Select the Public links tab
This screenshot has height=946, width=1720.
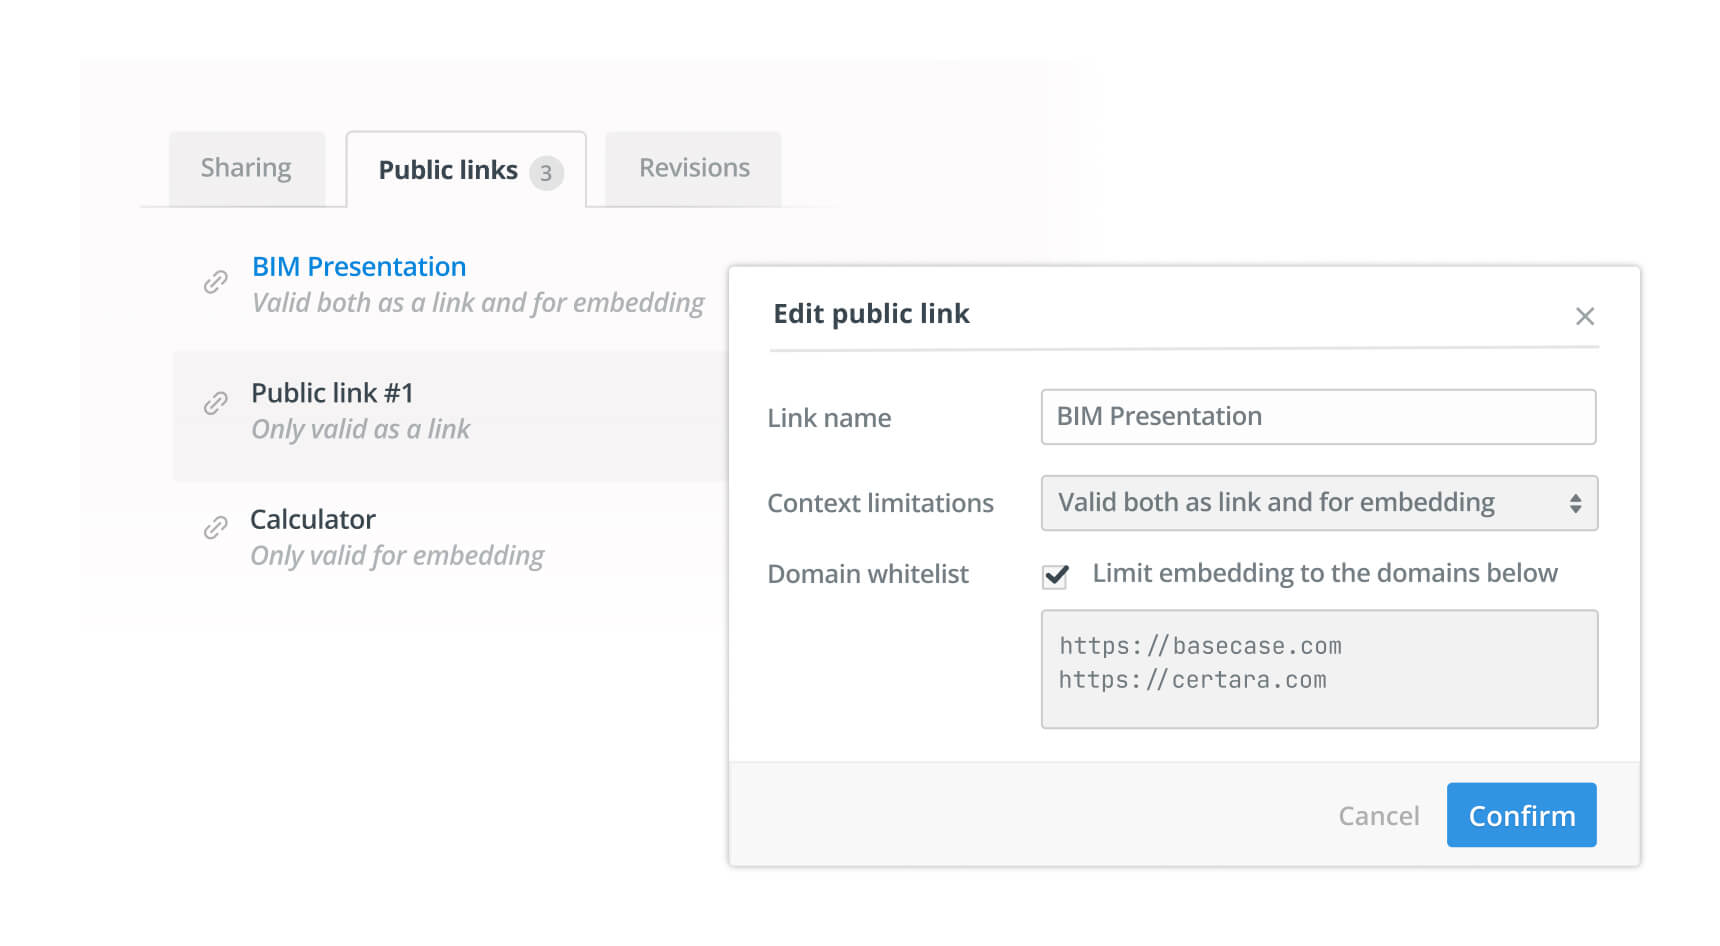click(447, 170)
